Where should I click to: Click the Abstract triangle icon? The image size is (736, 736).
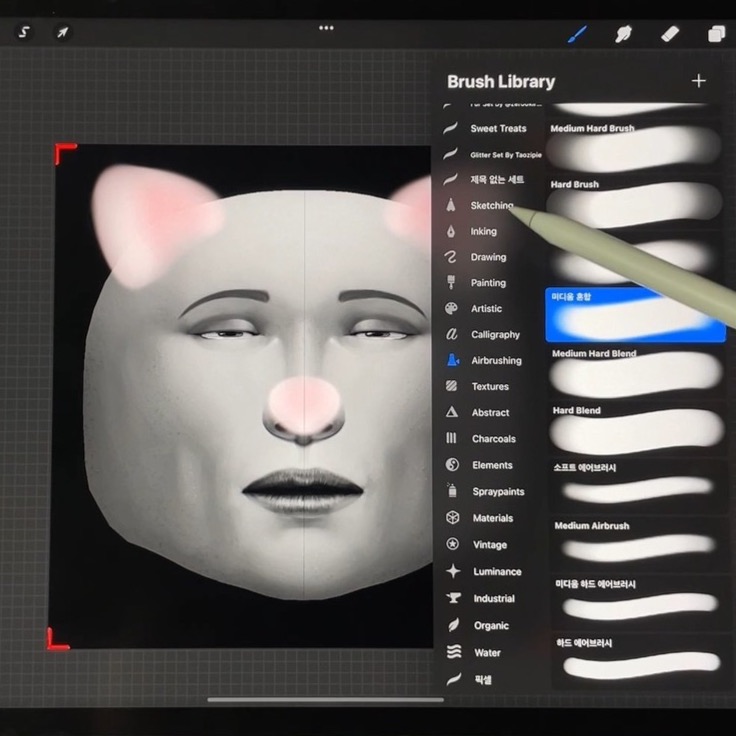[x=452, y=412]
